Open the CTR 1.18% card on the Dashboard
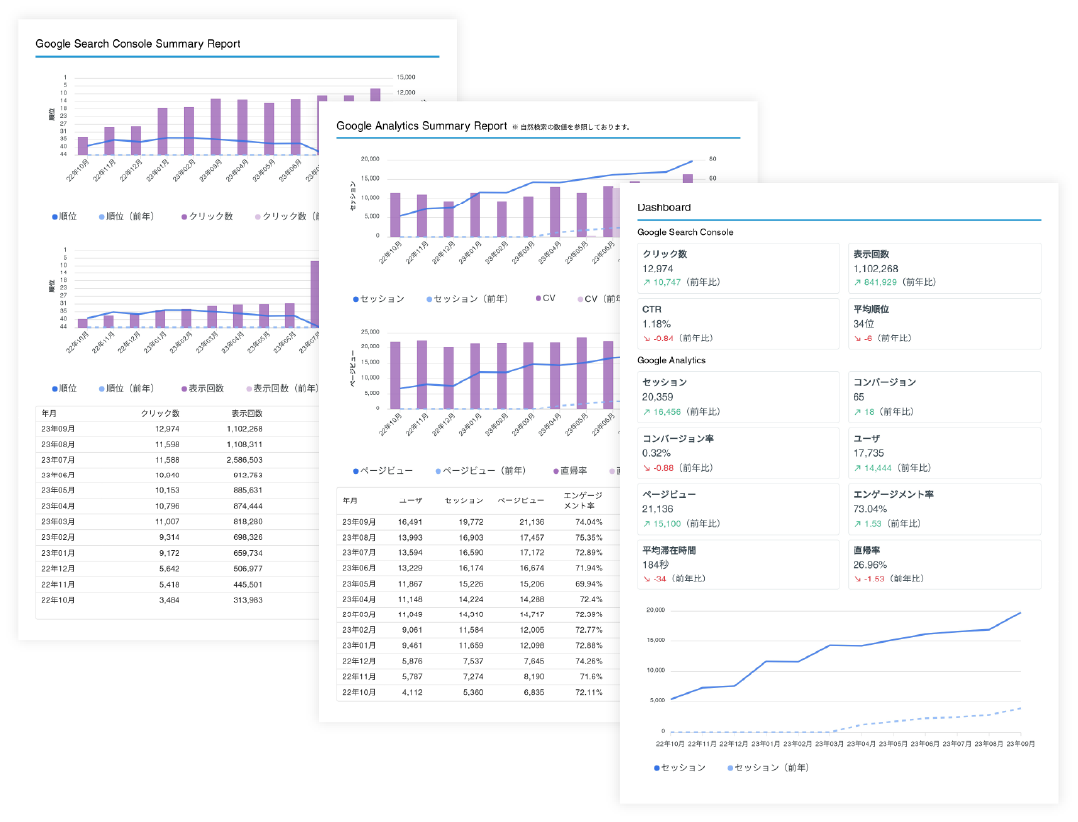 (738, 324)
